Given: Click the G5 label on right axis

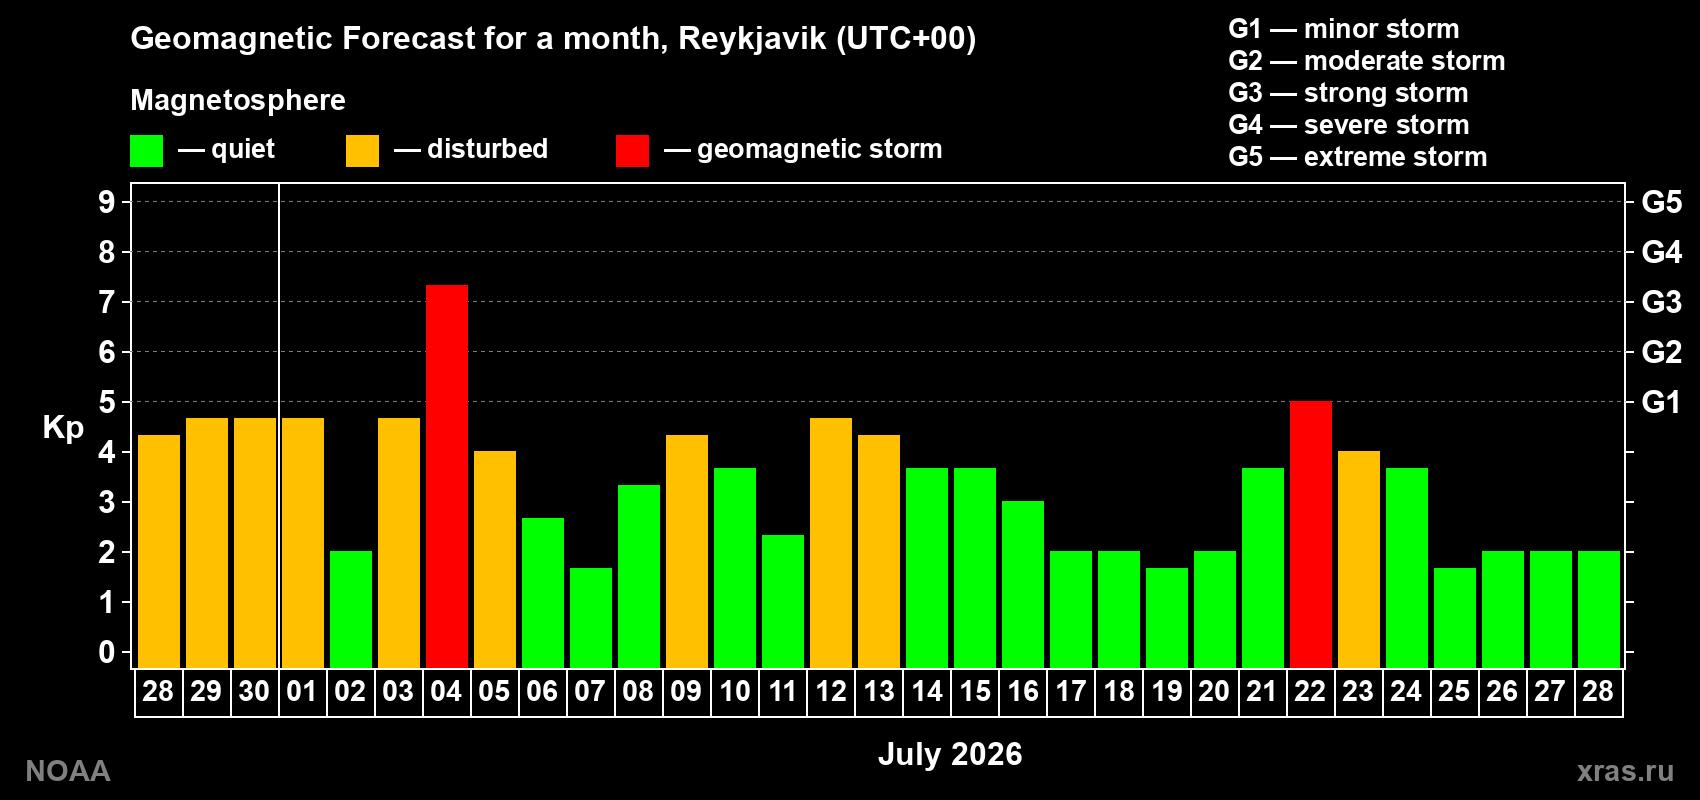Looking at the screenshot, I should [x=1662, y=202].
